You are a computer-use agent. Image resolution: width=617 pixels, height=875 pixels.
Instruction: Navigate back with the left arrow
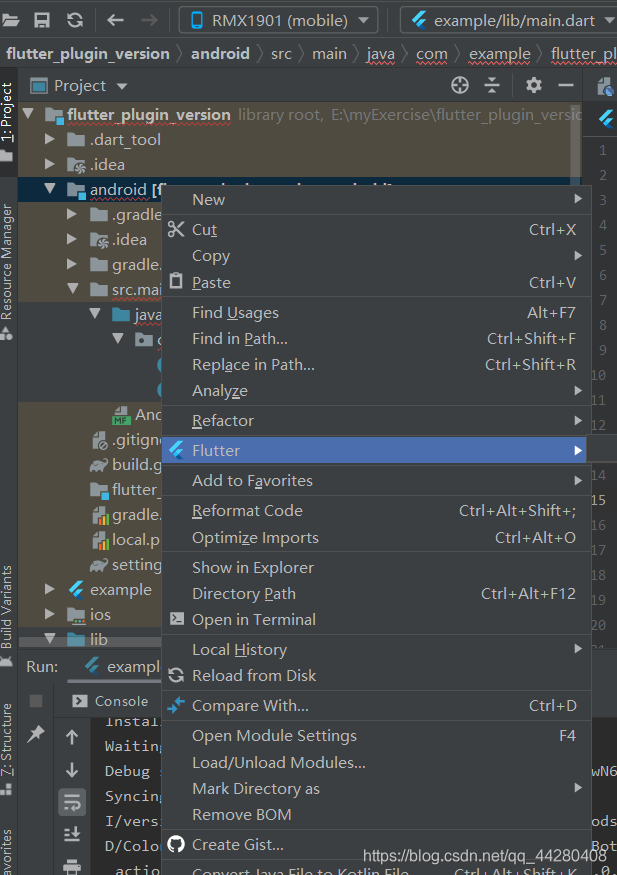[x=115, y=21]
